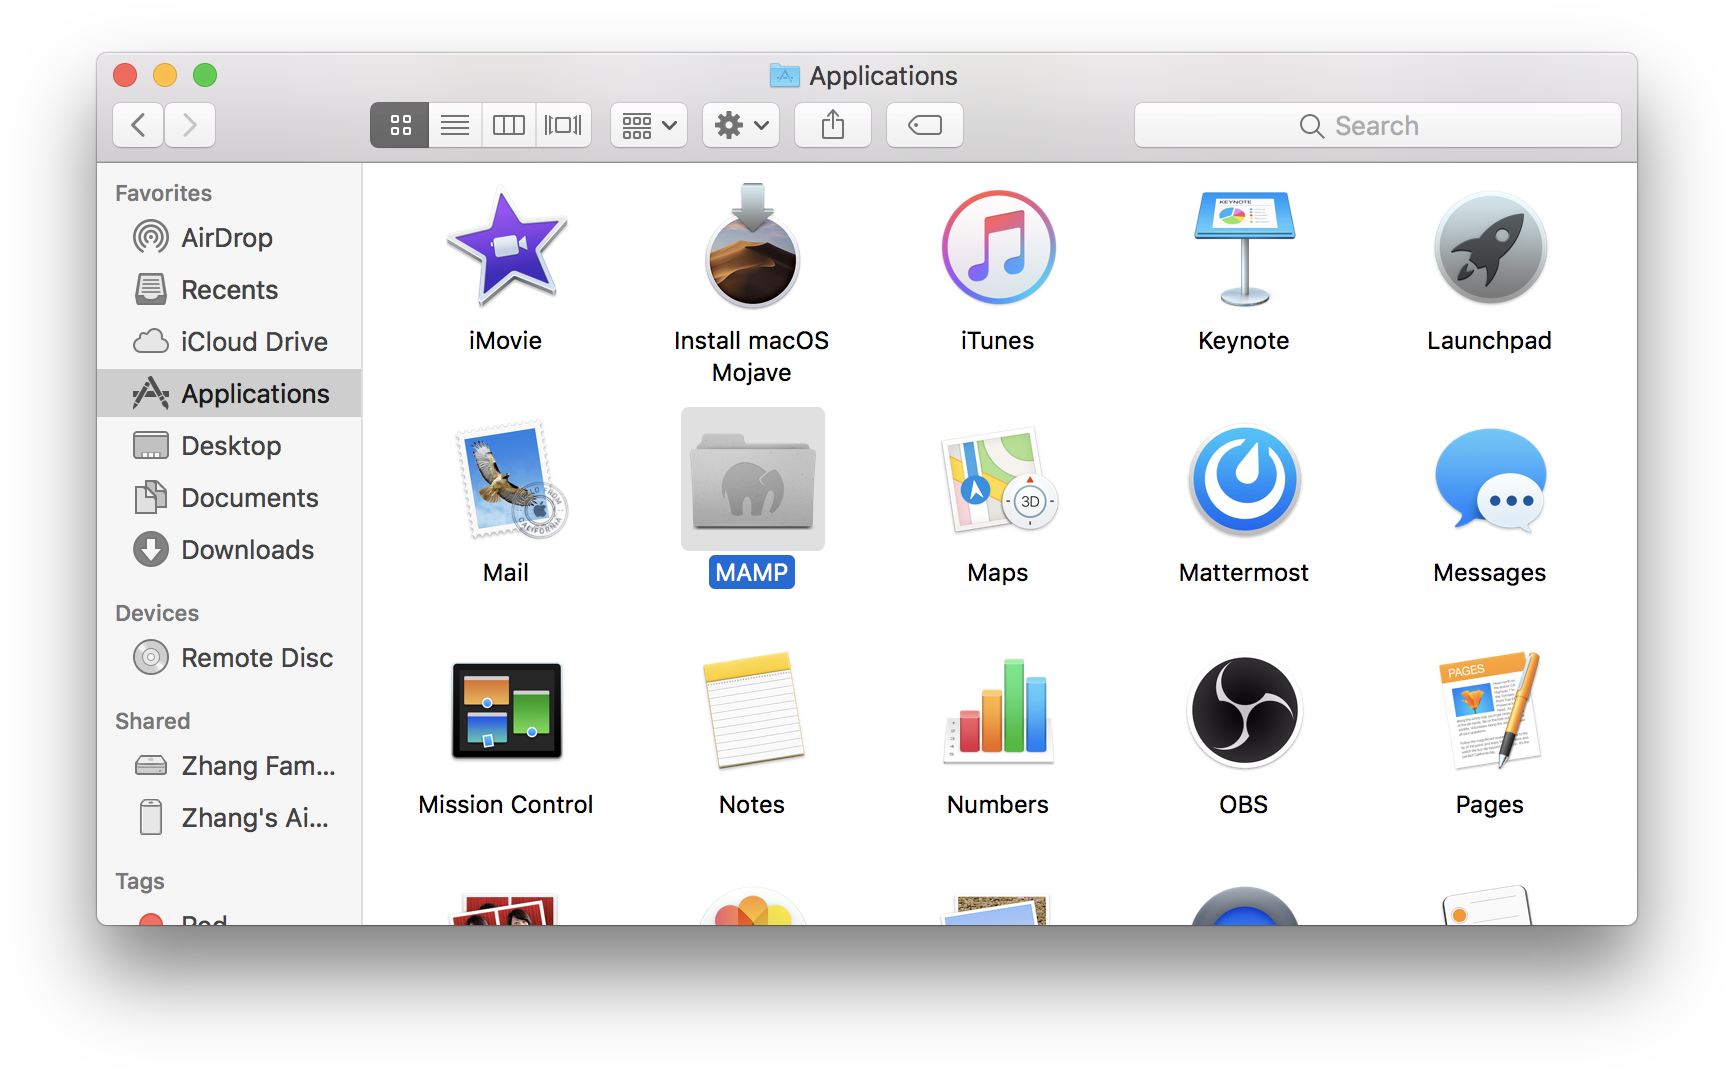Click the Share toolbar button
The image size is (1733, 1073).
[833, 125]
